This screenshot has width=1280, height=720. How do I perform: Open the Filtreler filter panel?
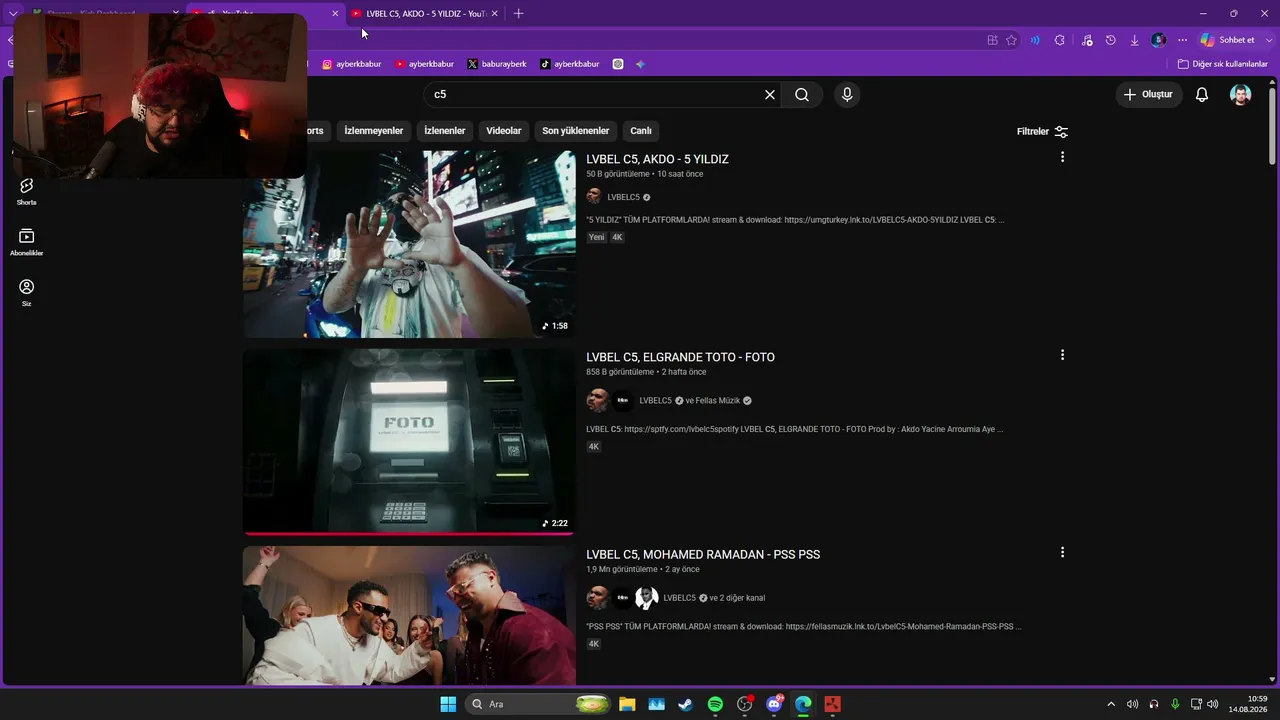pos(1042,131)
